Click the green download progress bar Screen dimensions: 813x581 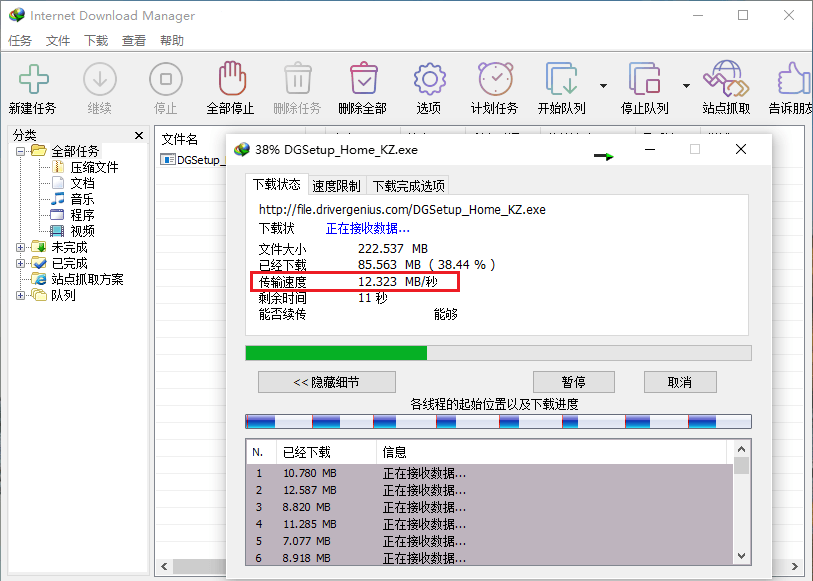pos(498,353)
